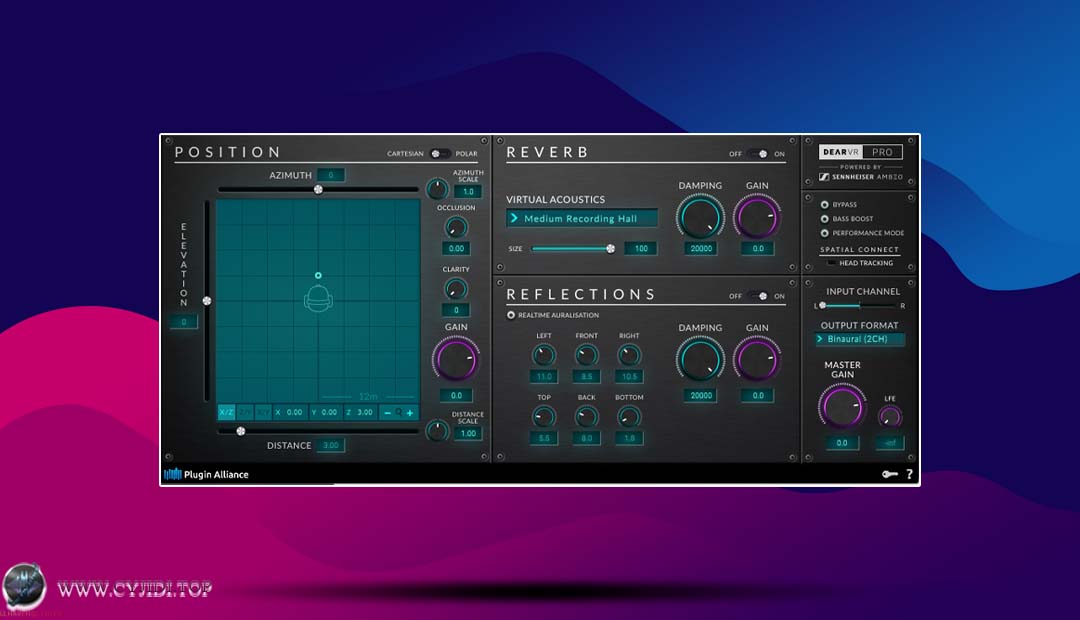Click the Reflections Damping knob
Screen dimensions: 1080x620
tap(700, 360)
